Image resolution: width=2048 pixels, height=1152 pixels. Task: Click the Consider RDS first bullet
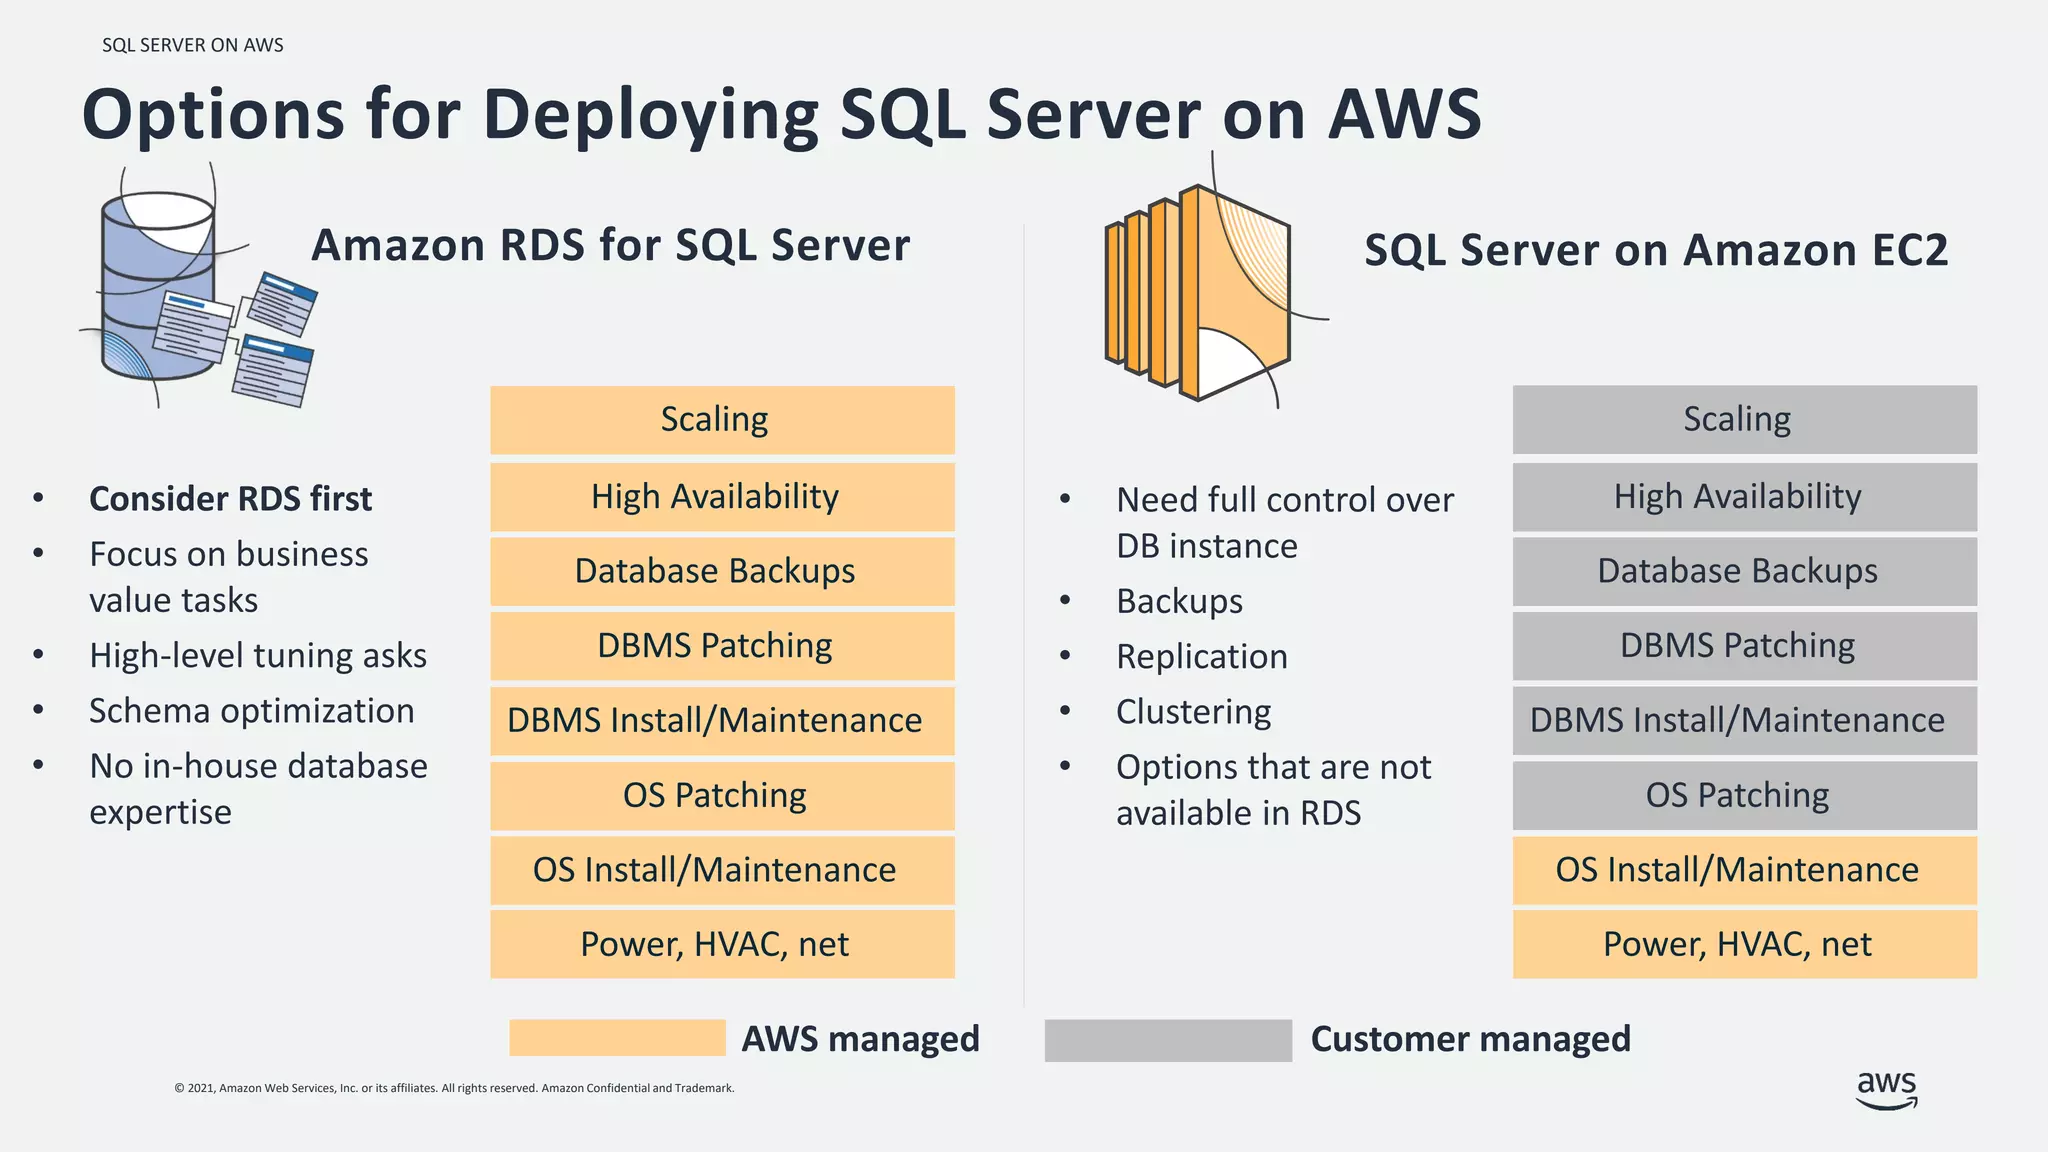pos(230,499)
